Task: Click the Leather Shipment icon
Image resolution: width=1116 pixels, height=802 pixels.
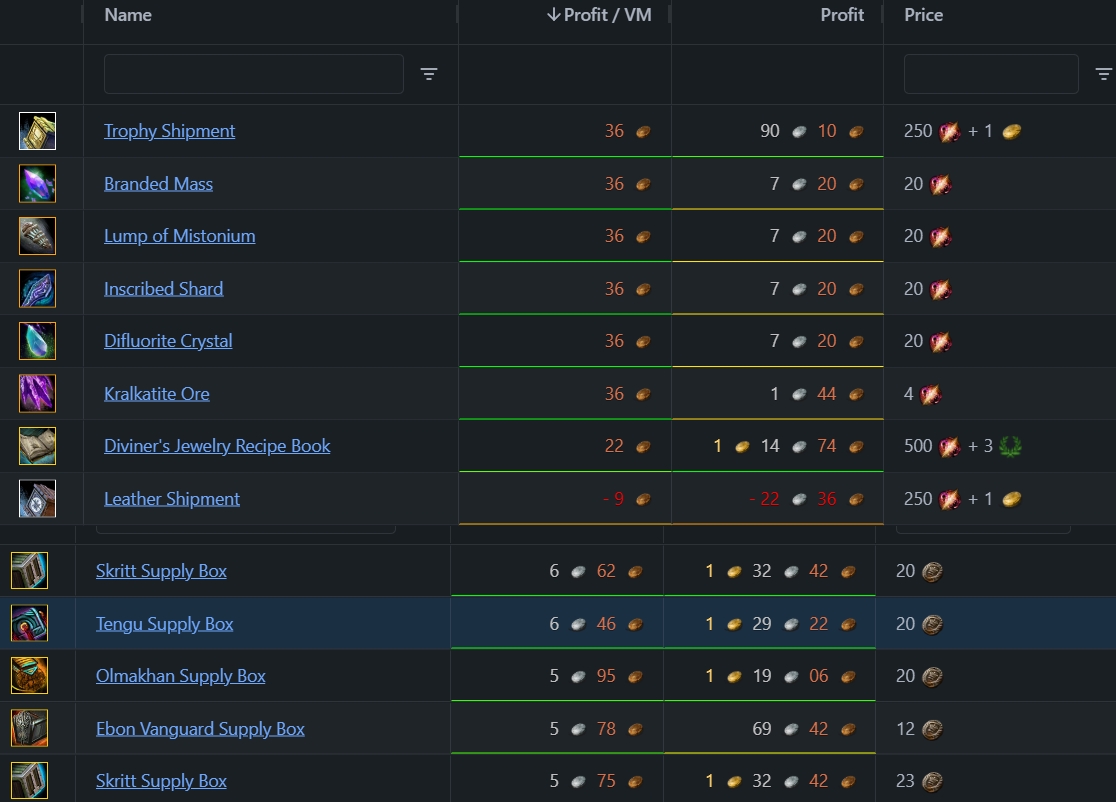Action: pos(37,499)
